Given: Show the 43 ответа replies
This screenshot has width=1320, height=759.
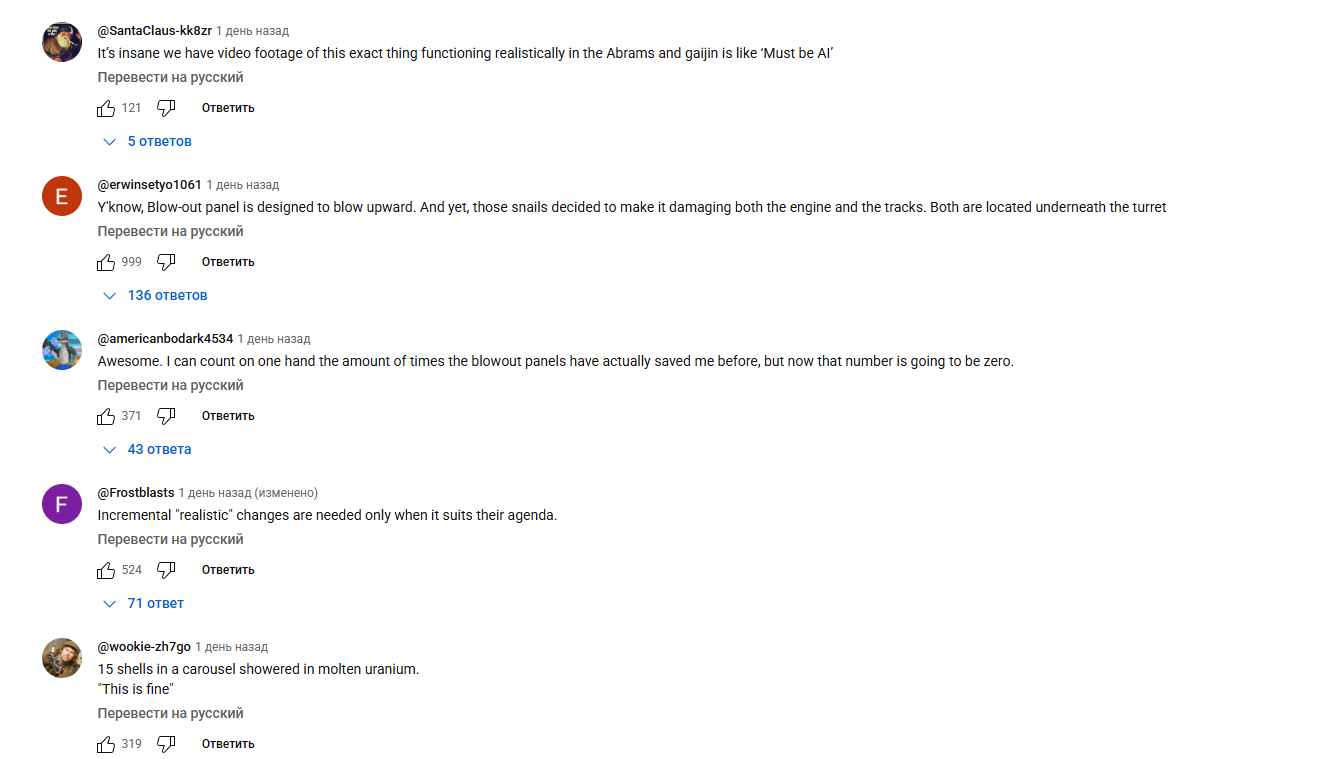Looking at the screenshot, I should (x=148, y=450).
